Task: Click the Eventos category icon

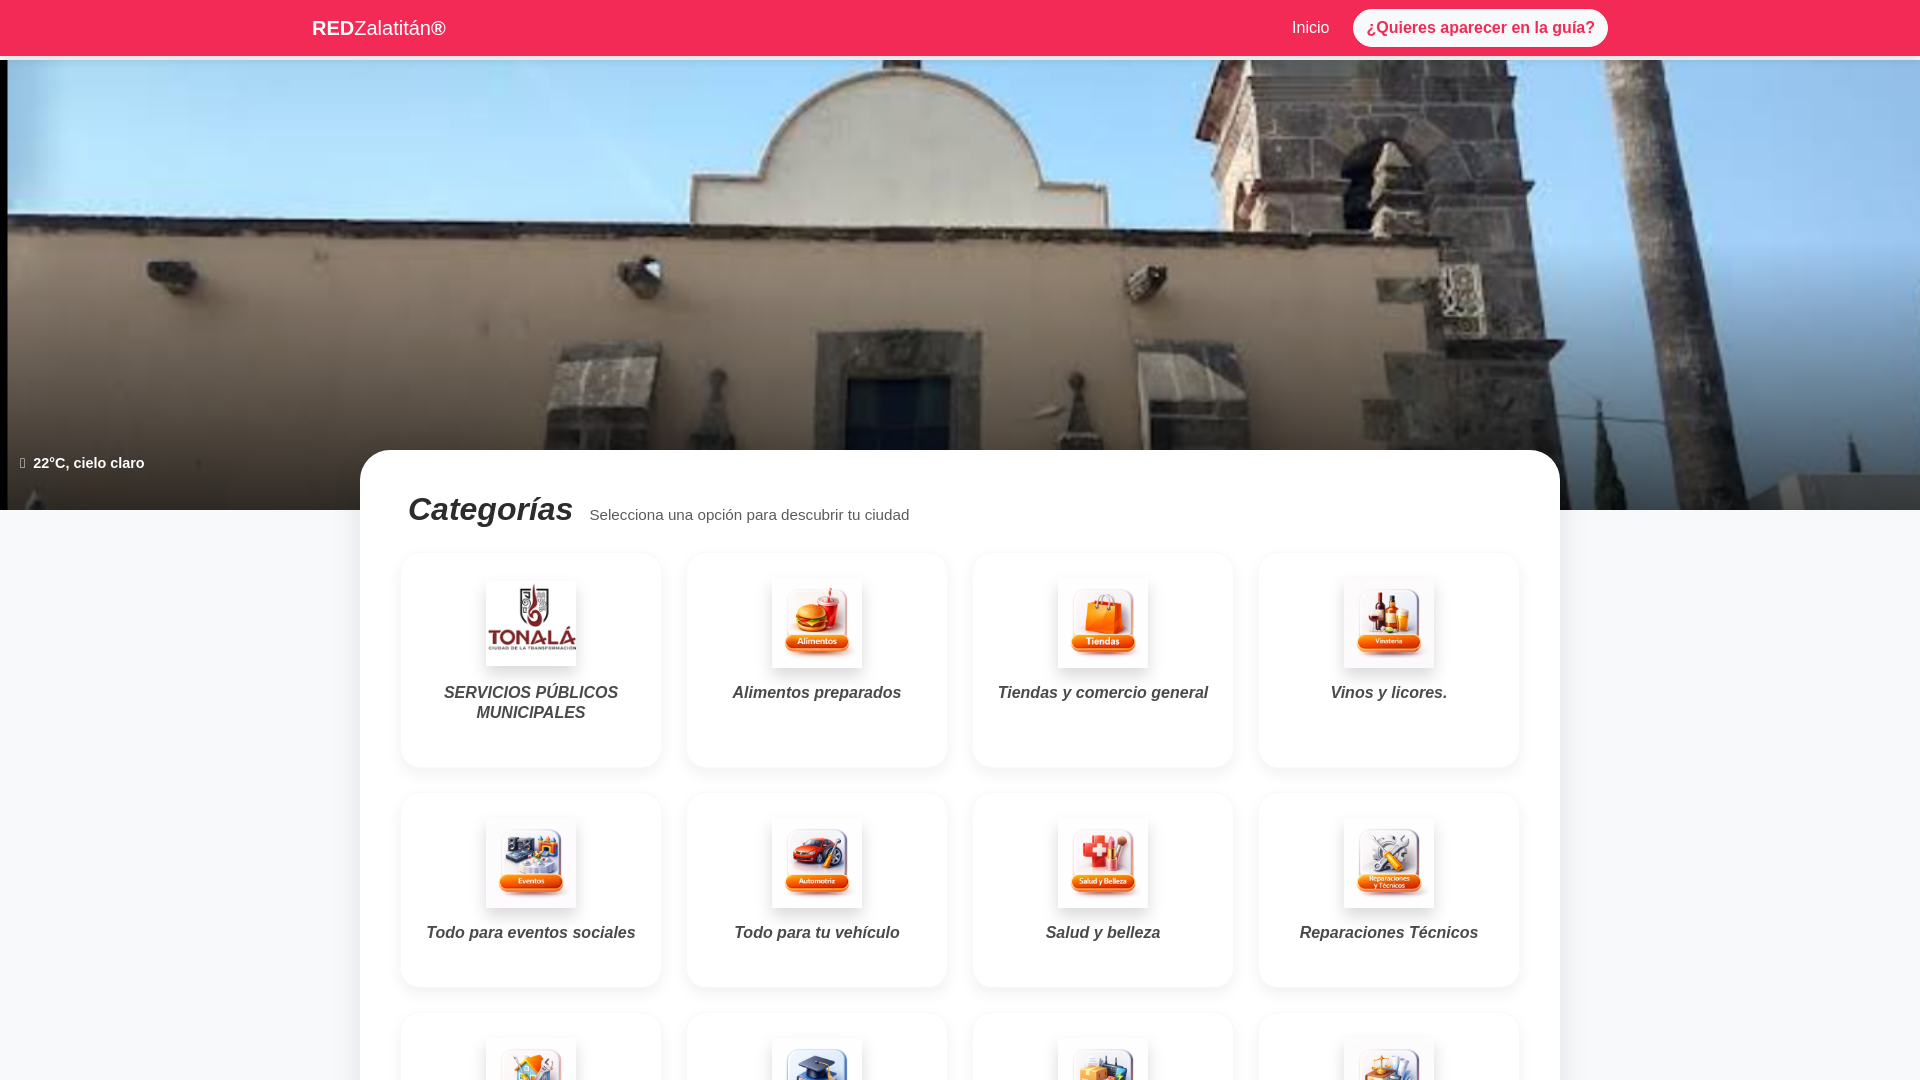Action: 530,862
